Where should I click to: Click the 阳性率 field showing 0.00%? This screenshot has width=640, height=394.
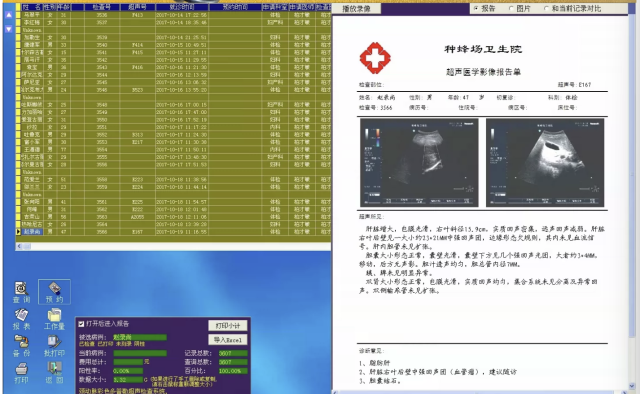[128, 371]
